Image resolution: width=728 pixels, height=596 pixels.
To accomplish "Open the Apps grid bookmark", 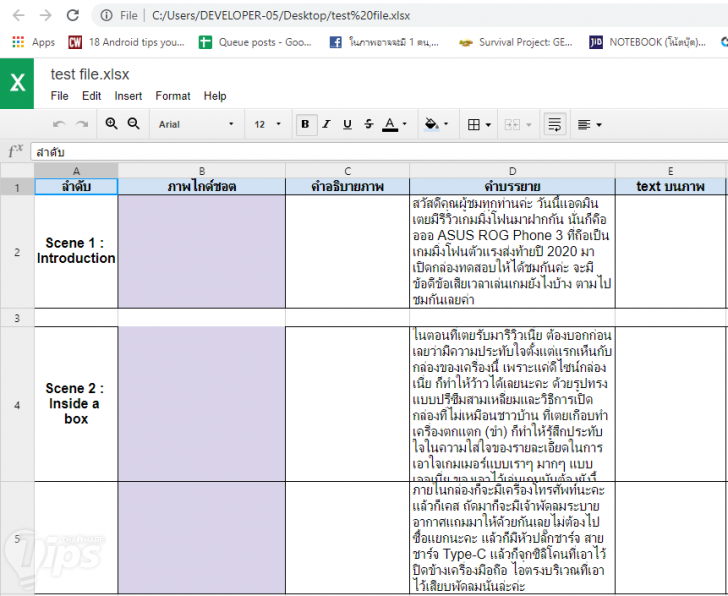I will 33,42.
